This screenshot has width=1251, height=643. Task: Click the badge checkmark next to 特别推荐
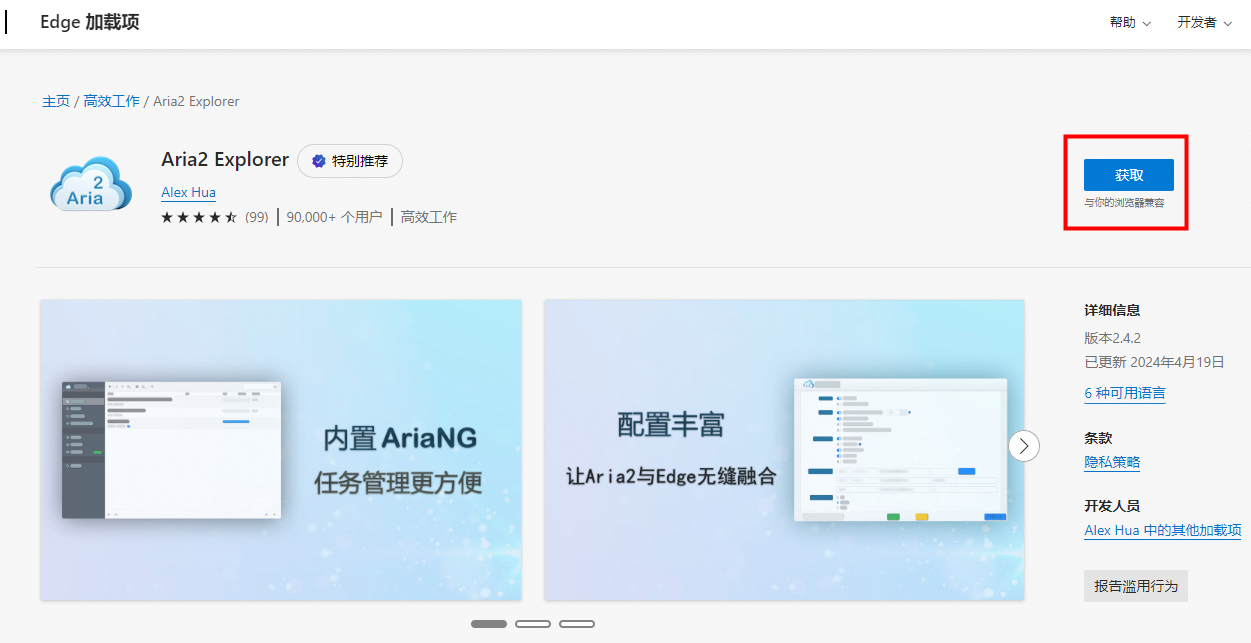pos(318,161)
